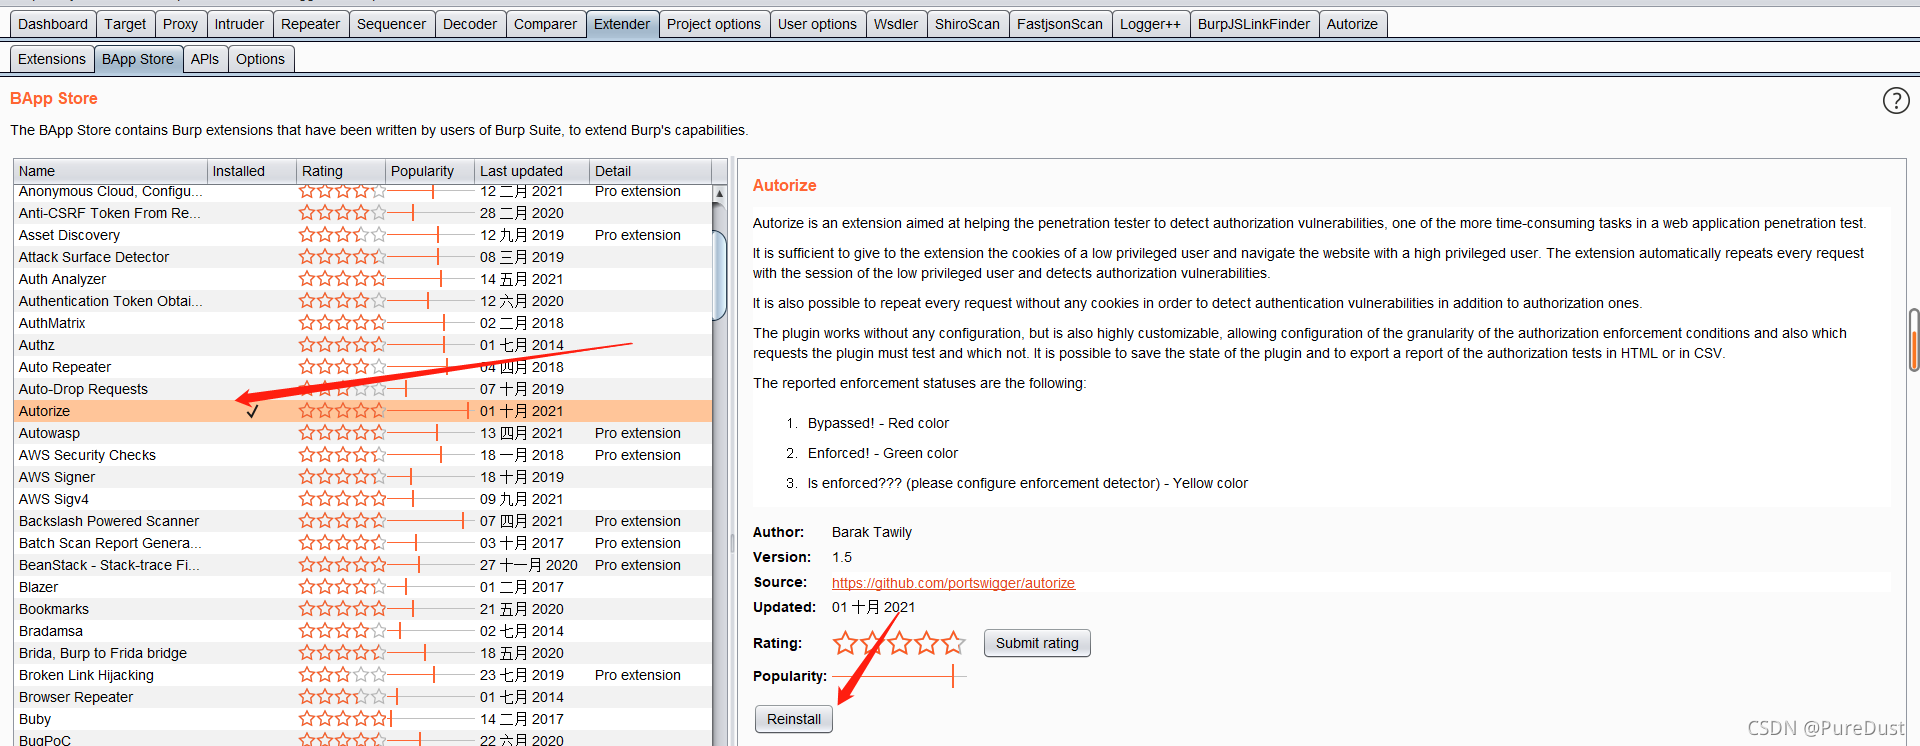This screenshot has height=746, width=1920.
Task: Click the Submit rating button
Action: [x=1037, y=643]
